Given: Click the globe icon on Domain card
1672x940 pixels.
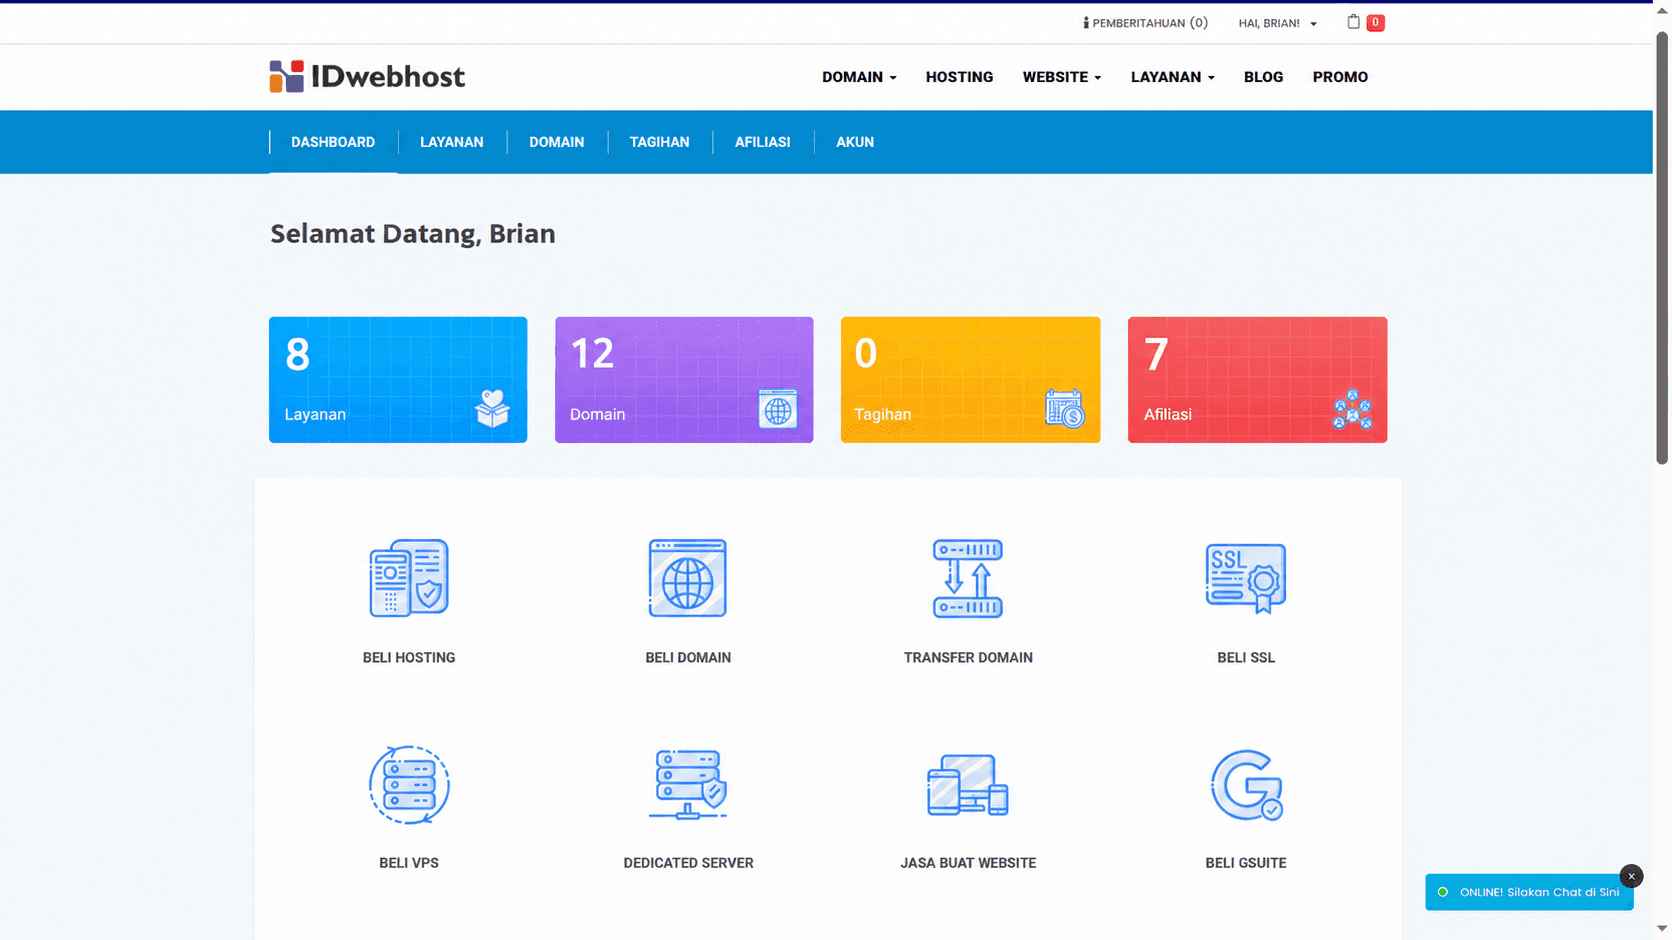Looking at the screenshot, I should pos(777,409).
